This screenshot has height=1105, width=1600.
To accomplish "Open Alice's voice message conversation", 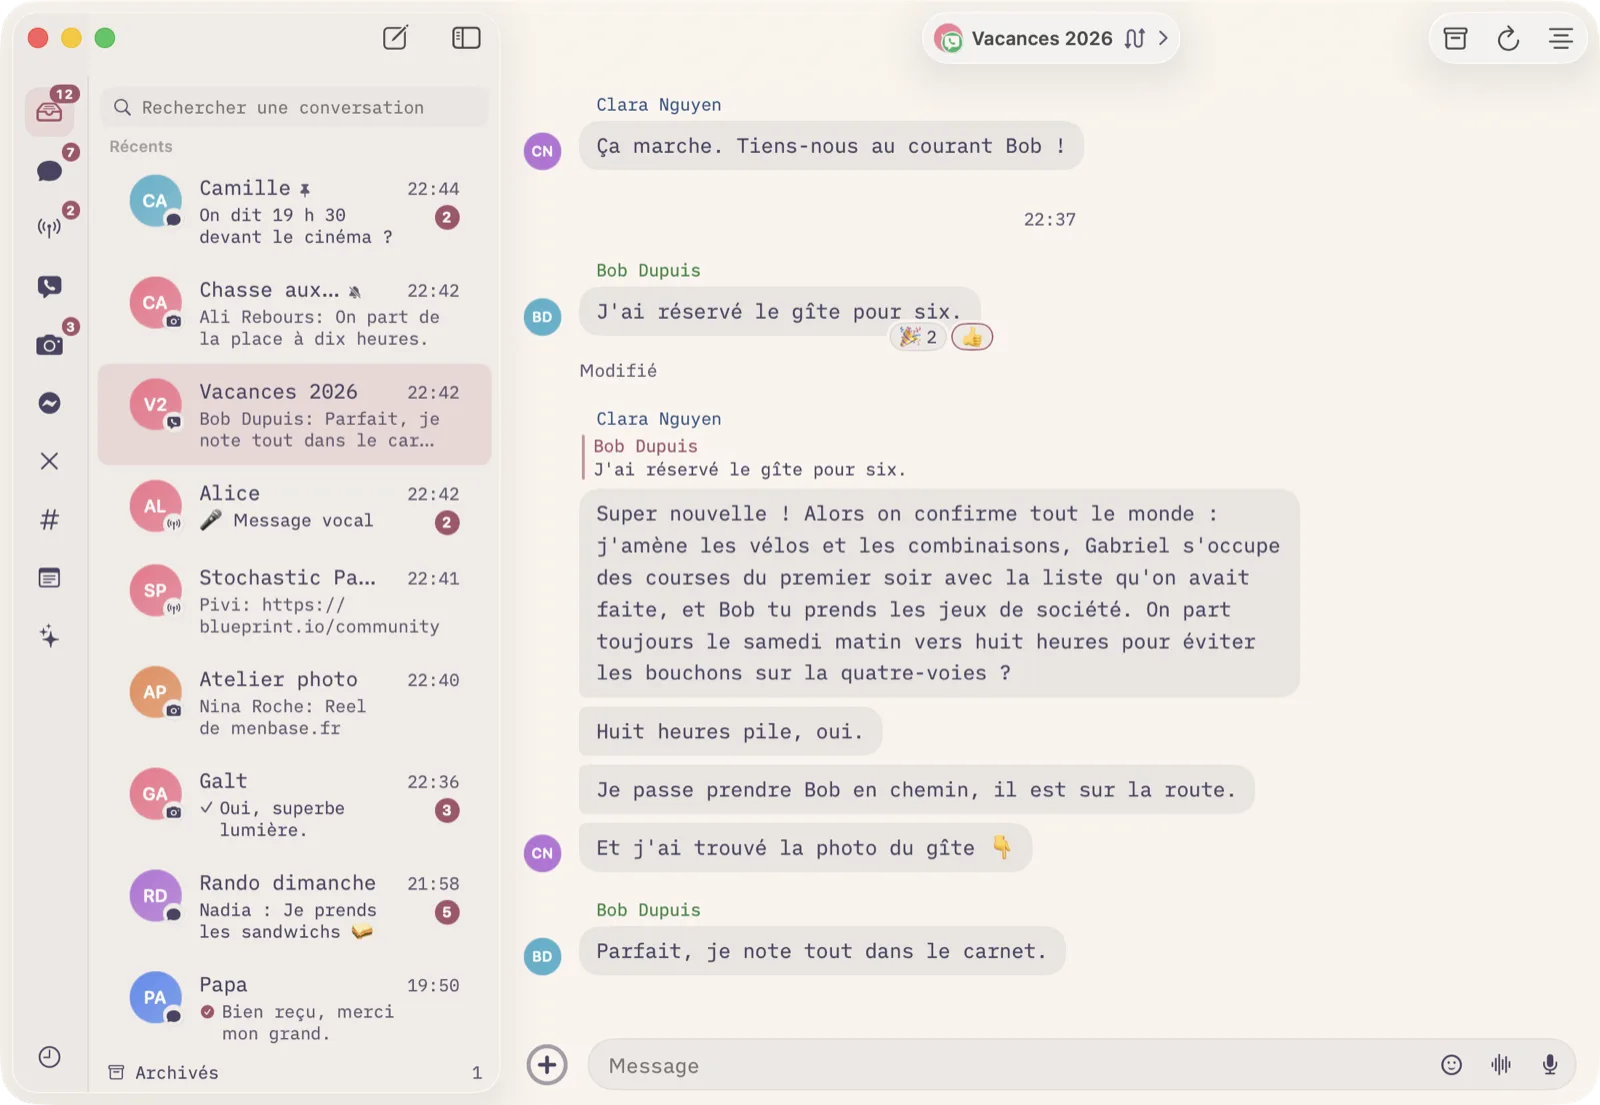I will tap(295, 507).
